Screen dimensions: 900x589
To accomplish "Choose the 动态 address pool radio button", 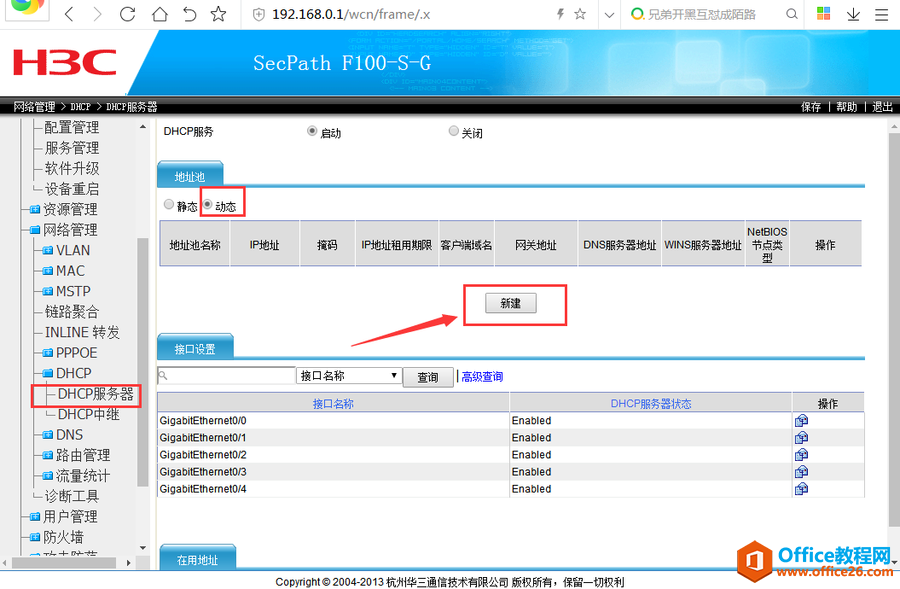I will click(208, 204).
